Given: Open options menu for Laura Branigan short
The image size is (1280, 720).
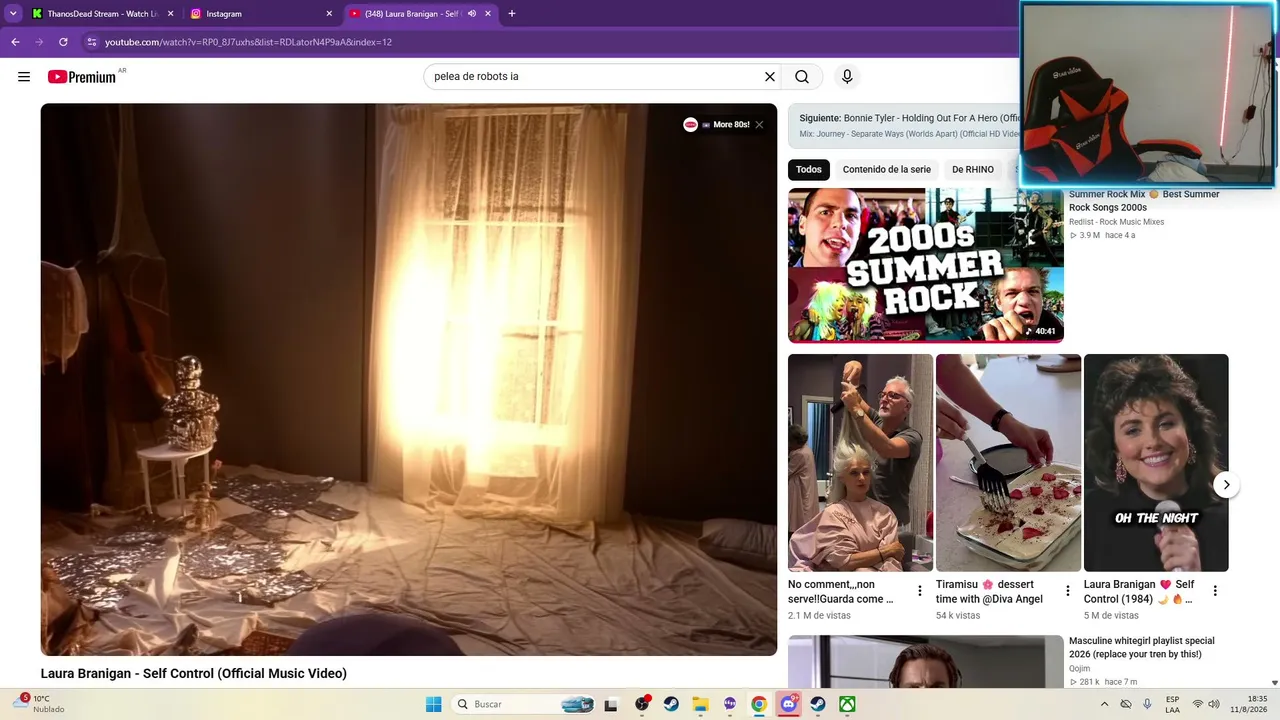Looking at the screenshot, I should [1215, 591].
